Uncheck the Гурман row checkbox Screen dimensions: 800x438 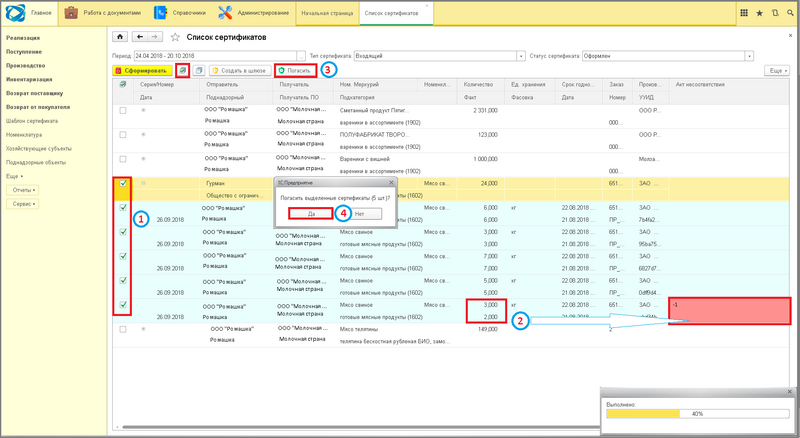pos(122,183)
